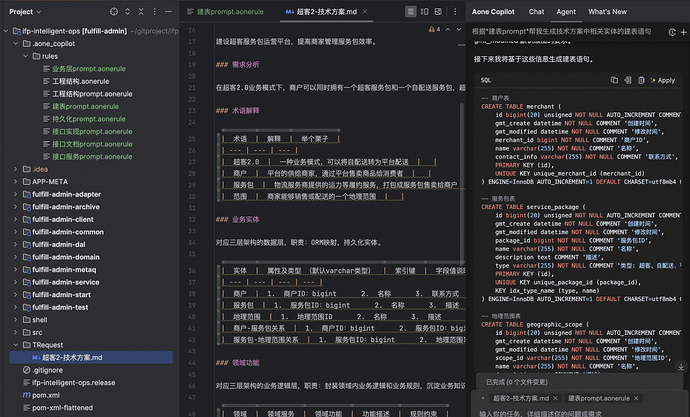Viewport: 690px width, 417px height.
Task: Click the ### 业务实体 heading in editor
Action: click(x=237, y=219)
